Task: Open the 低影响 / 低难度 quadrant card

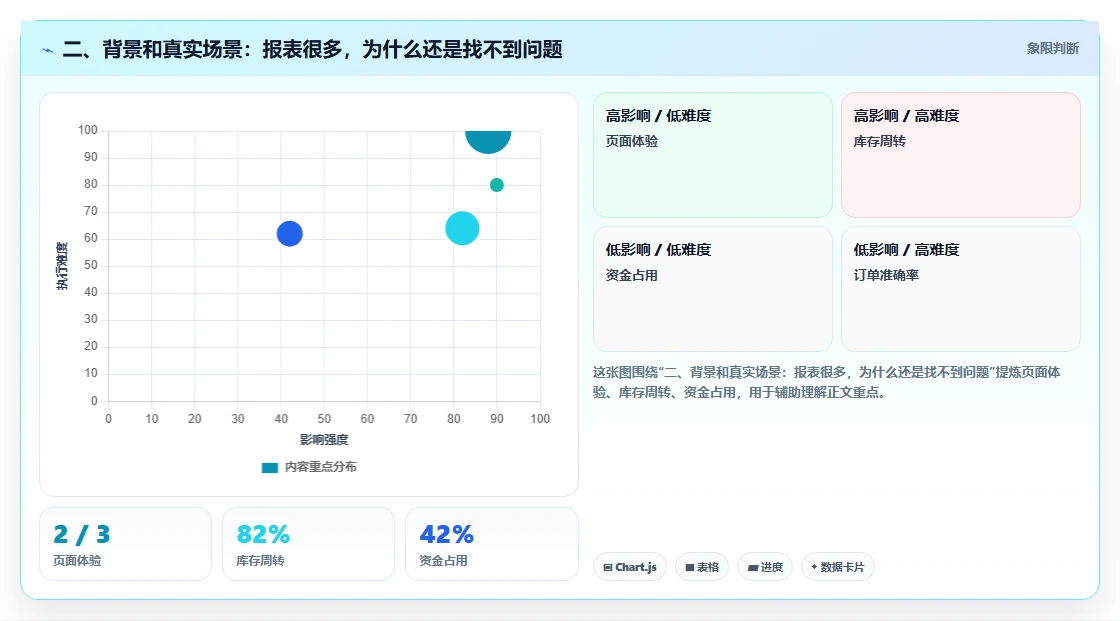Action: click(713, 289)
